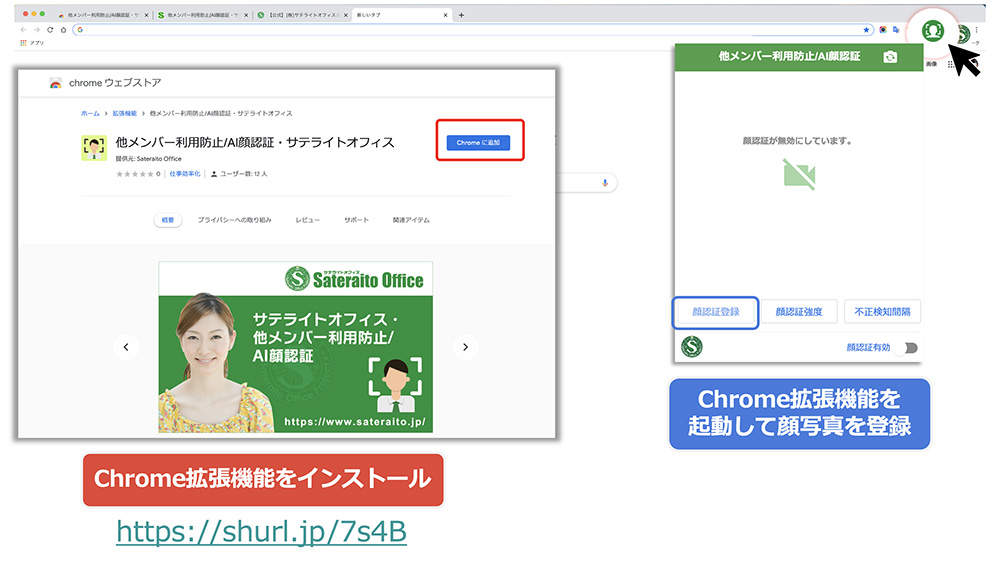The width and height of the screenshot is (1000, 564).
Task: Open the Apps grid icon in bookmarks bar
Action: click(x=24, y=43)
